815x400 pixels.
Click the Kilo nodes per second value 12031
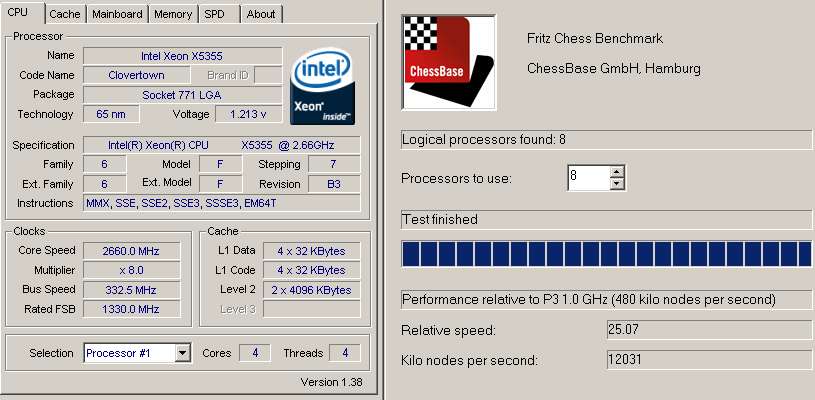pyautogui.click(x=709, y=359)
